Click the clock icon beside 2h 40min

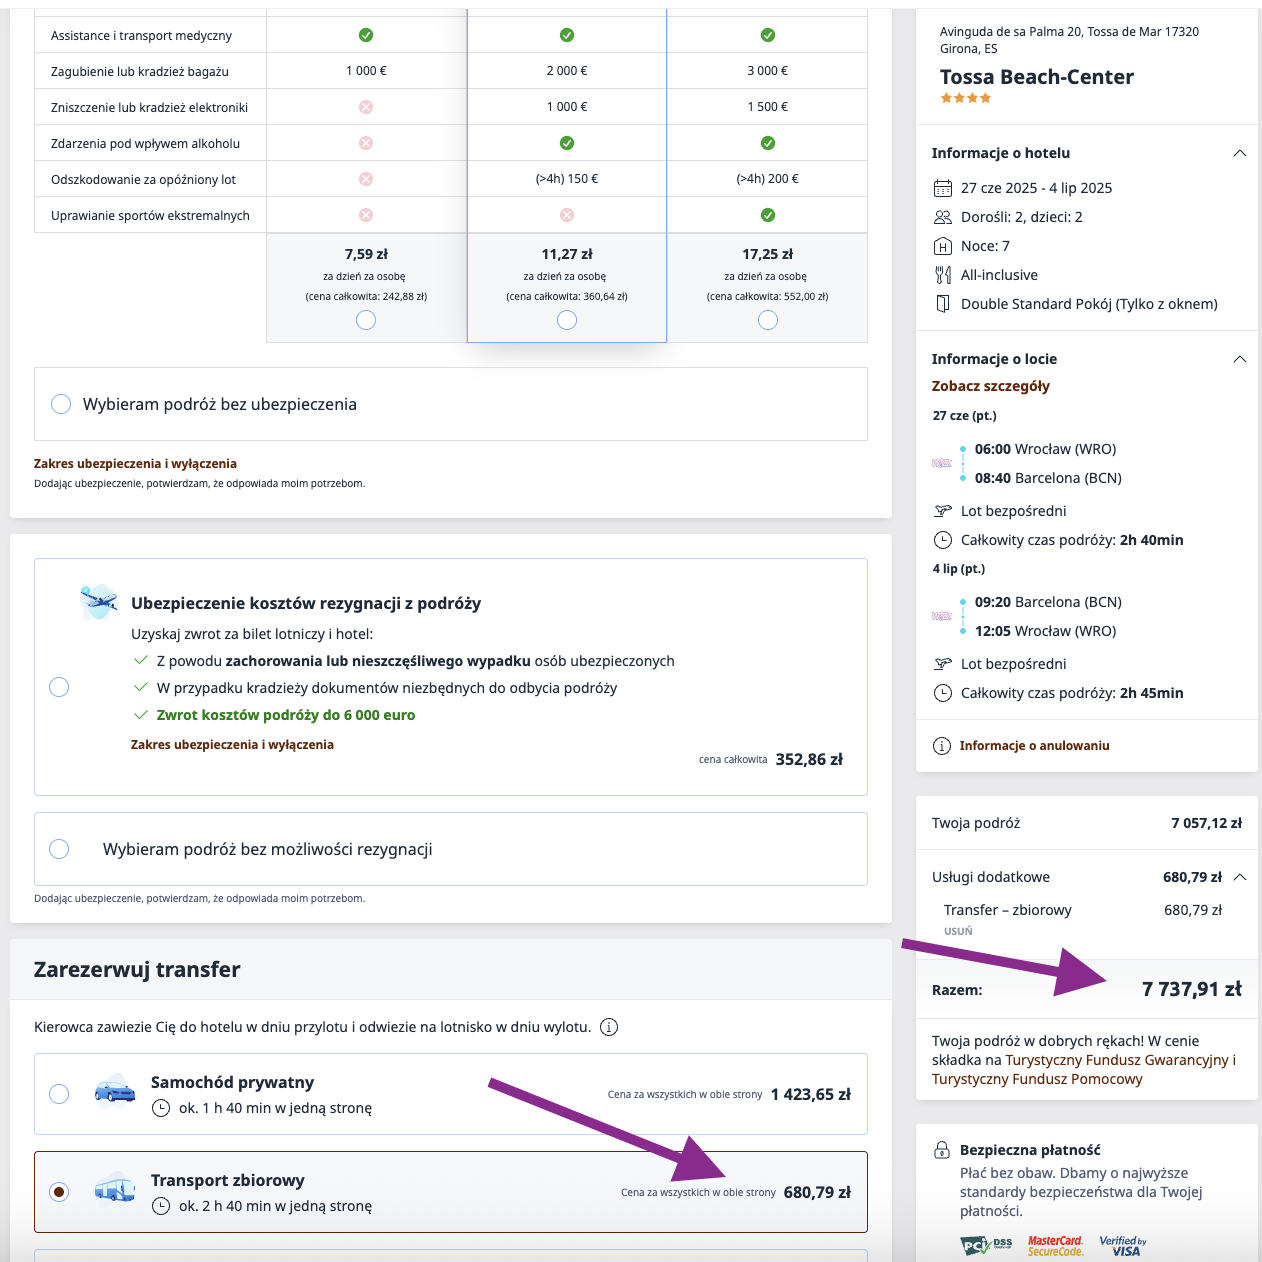pos(942,540)
